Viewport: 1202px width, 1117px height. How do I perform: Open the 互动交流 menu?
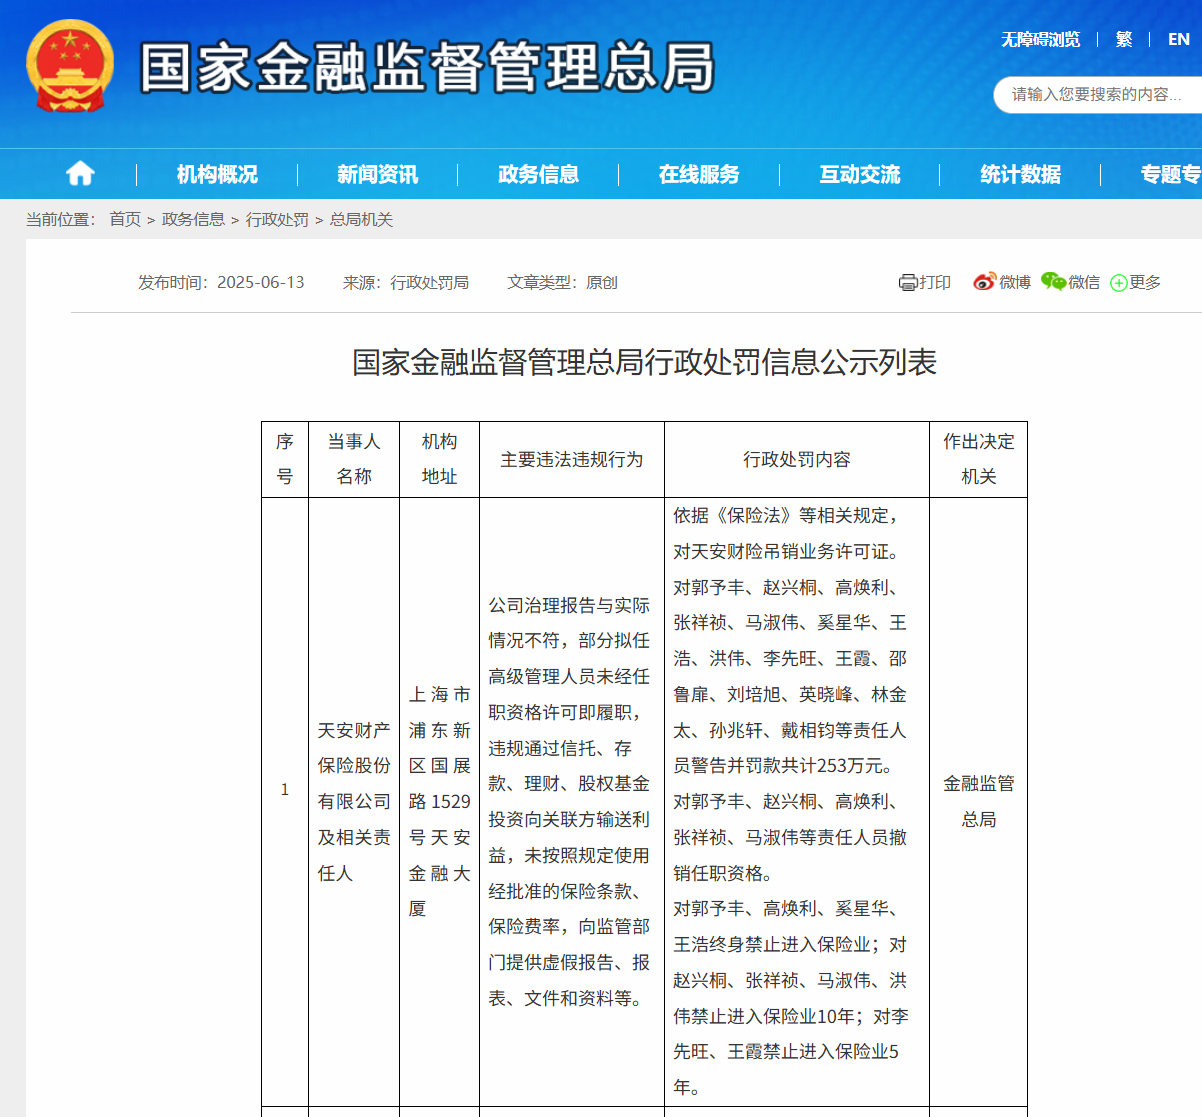point(860,174)
